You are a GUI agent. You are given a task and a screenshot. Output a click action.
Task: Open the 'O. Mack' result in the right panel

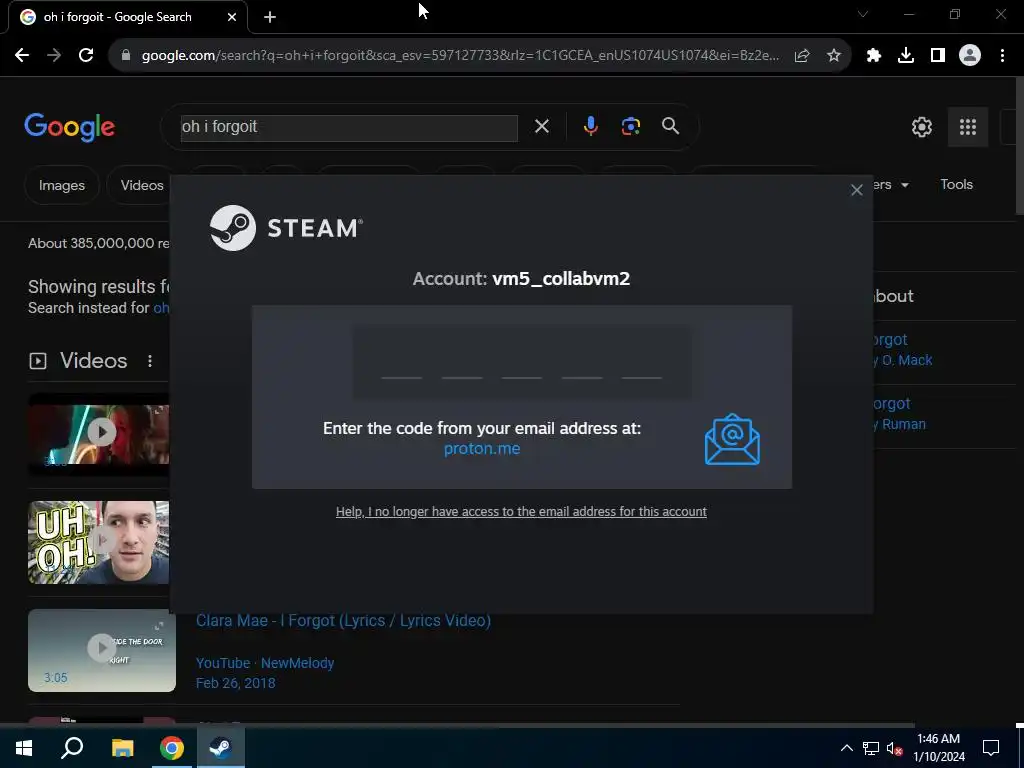coord(902,350)
